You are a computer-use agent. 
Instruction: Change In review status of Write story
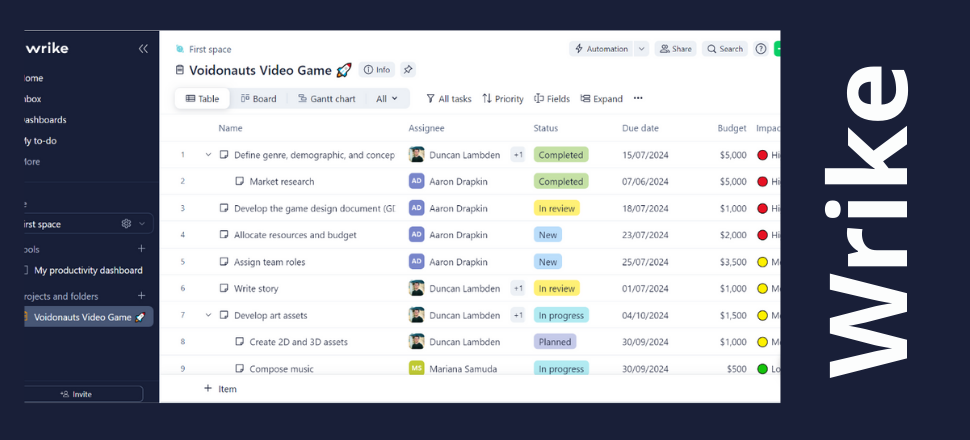click(x=556, y=288)
